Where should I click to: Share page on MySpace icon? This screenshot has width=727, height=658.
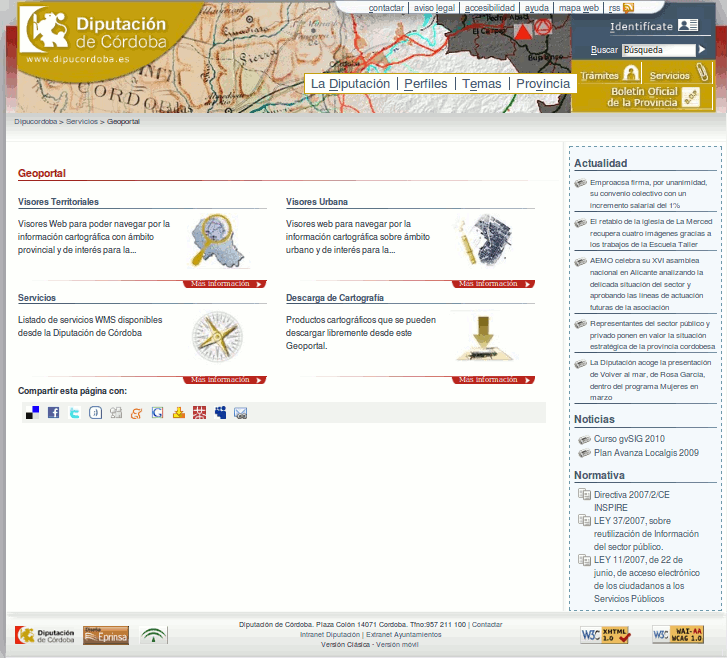click(220, 413)
